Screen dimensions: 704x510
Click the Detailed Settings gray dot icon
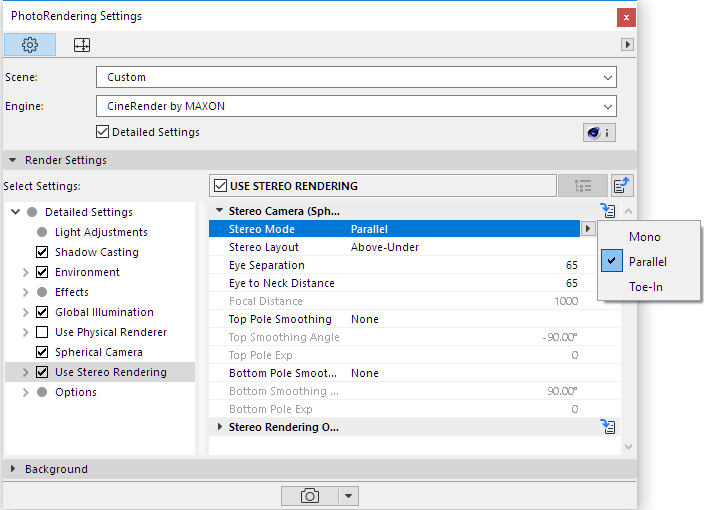32,212
